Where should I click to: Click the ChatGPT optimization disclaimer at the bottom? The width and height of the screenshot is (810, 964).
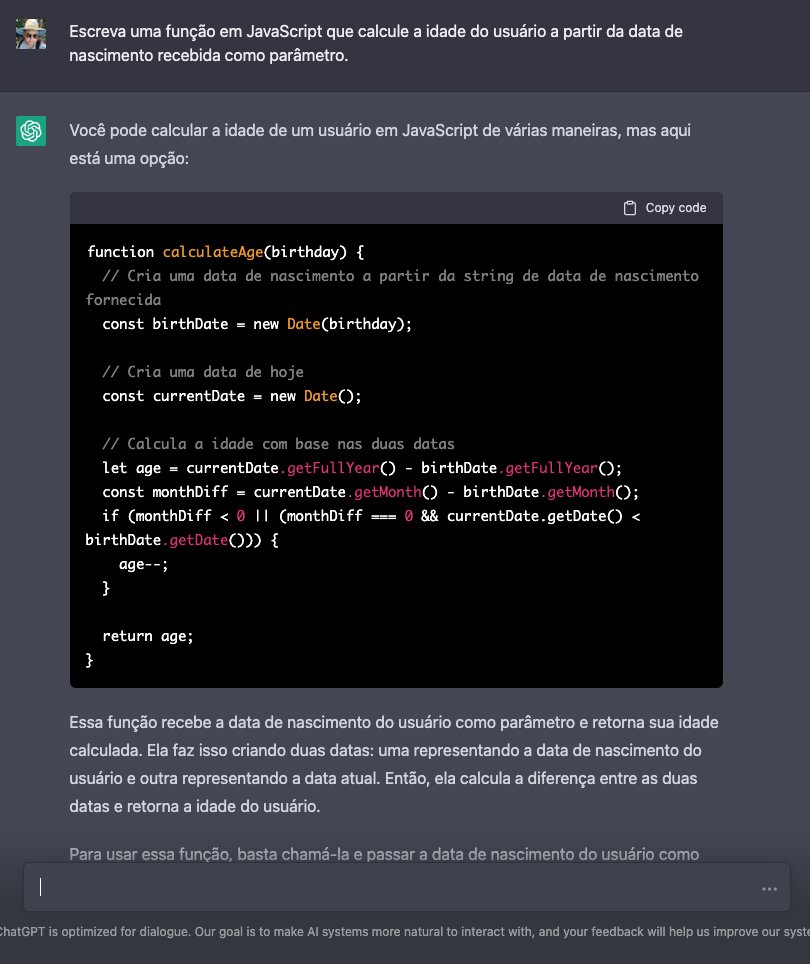tap(400, 931)
